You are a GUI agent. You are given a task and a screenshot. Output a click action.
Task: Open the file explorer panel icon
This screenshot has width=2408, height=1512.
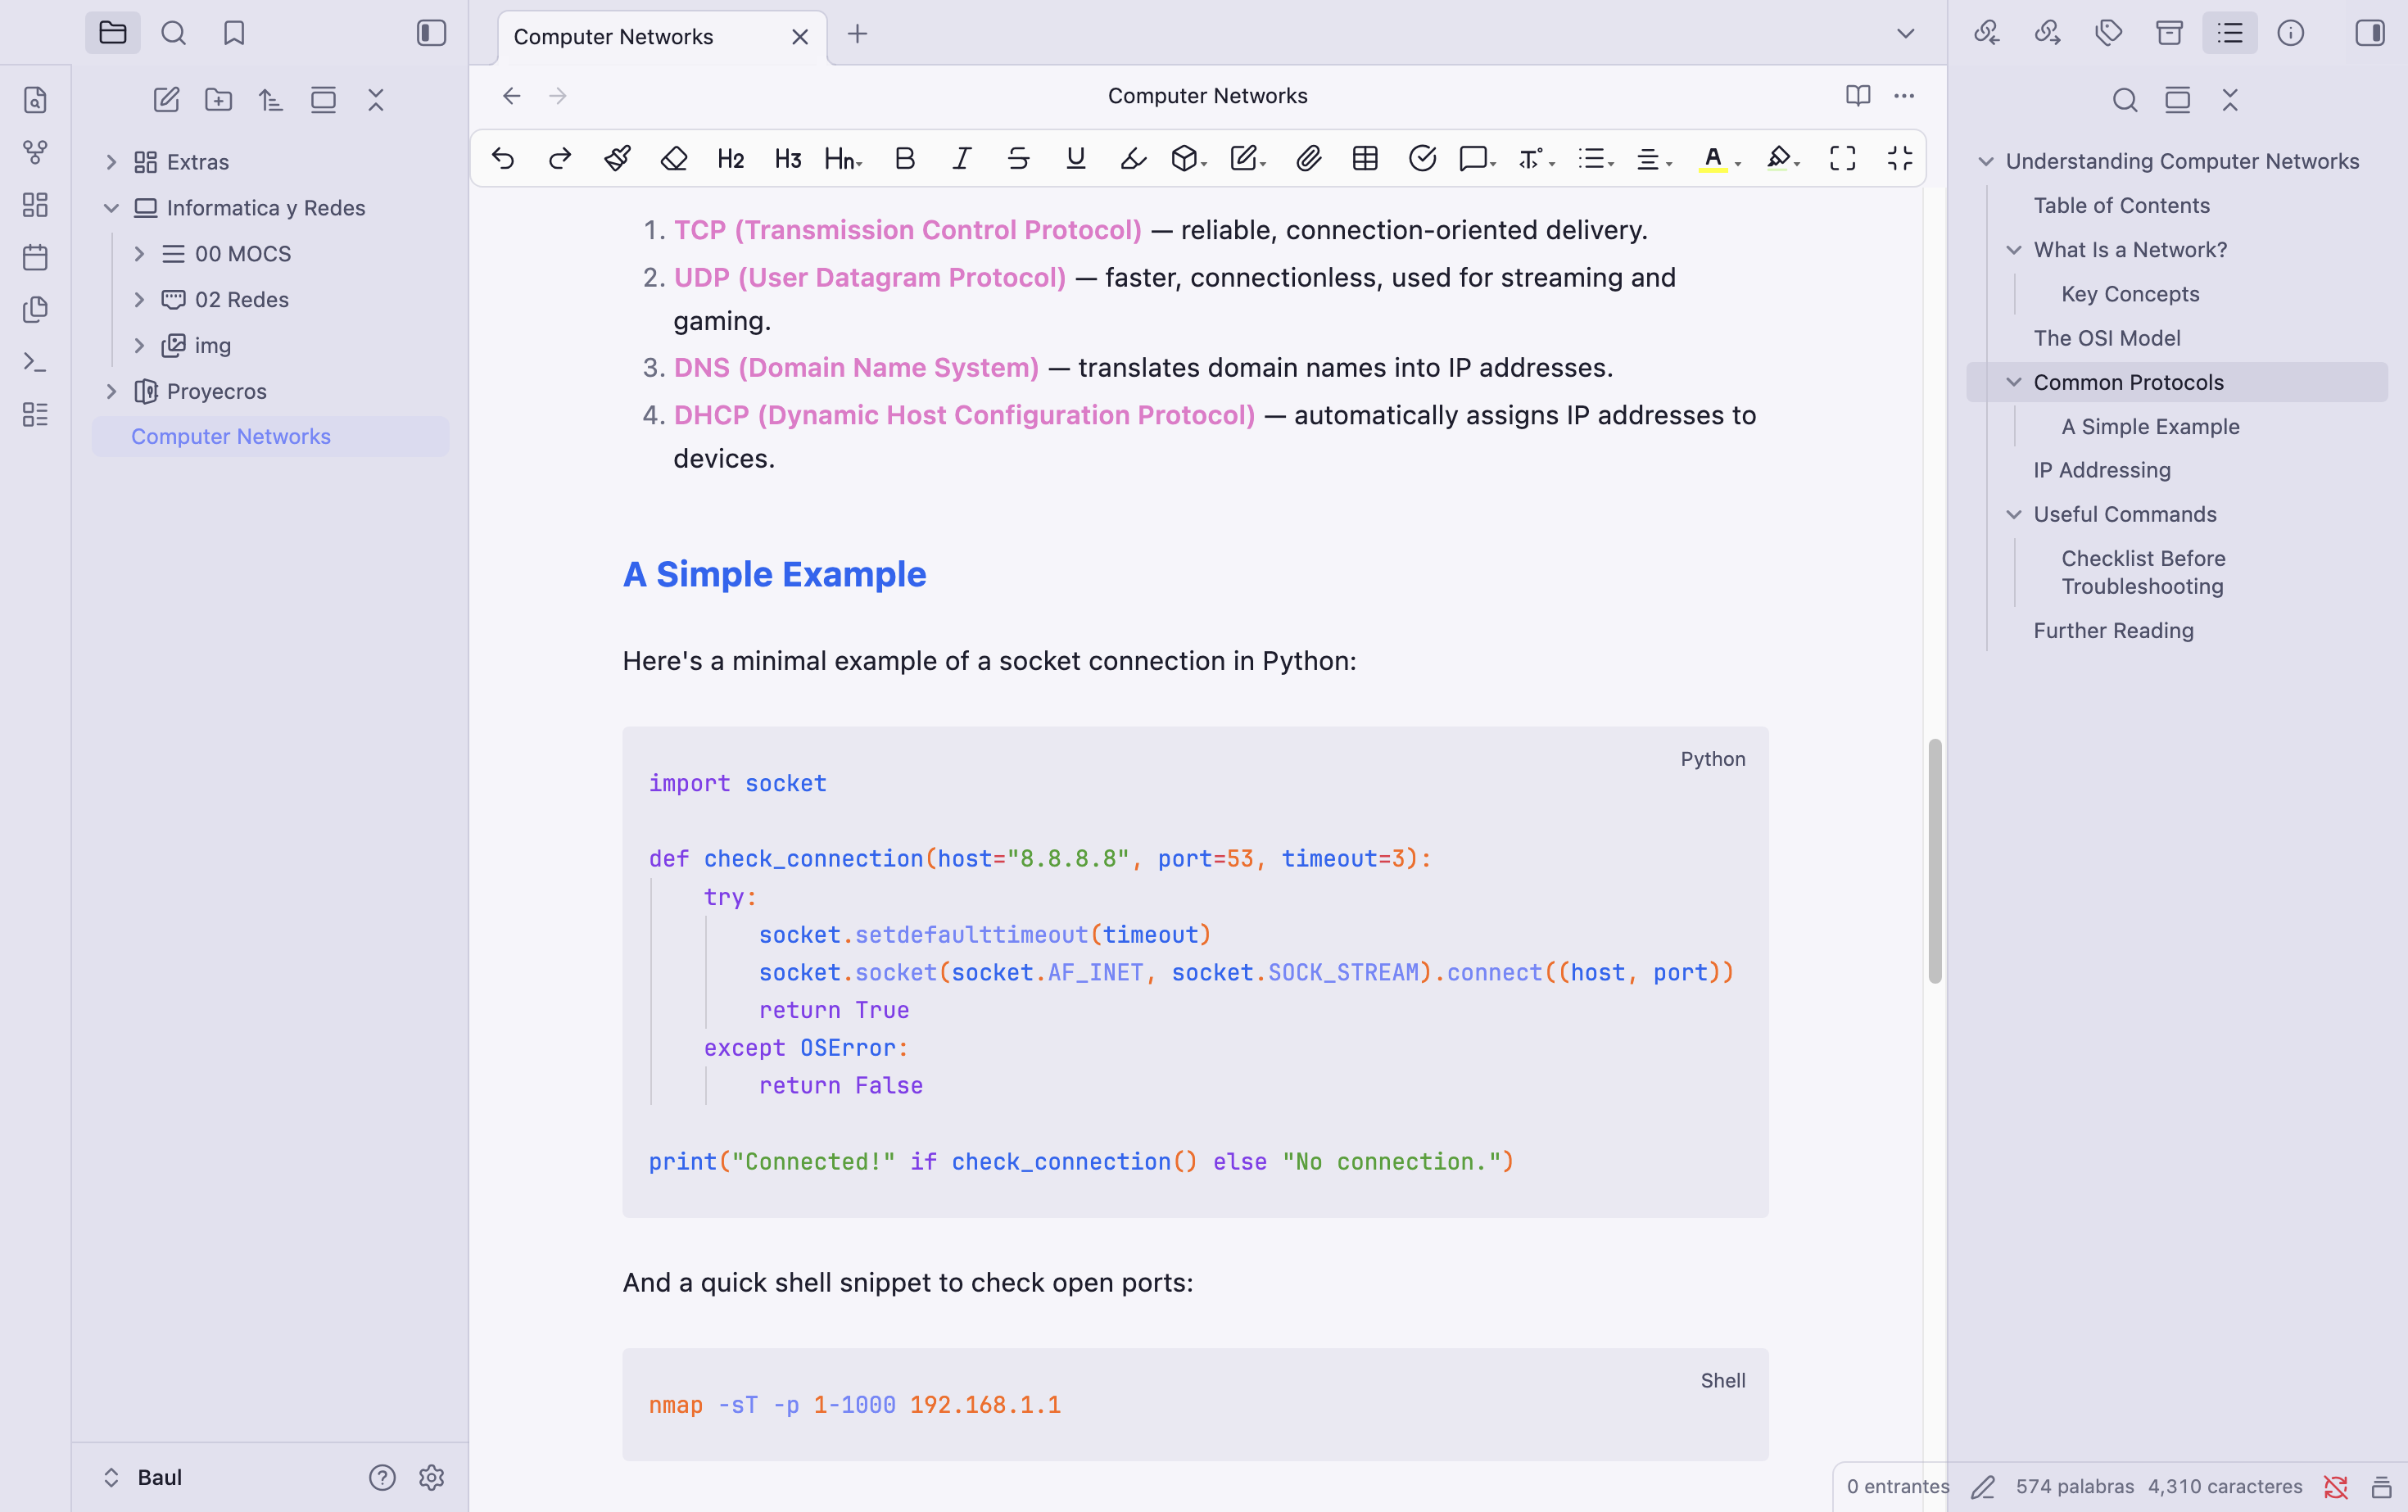tap(112, 33)
